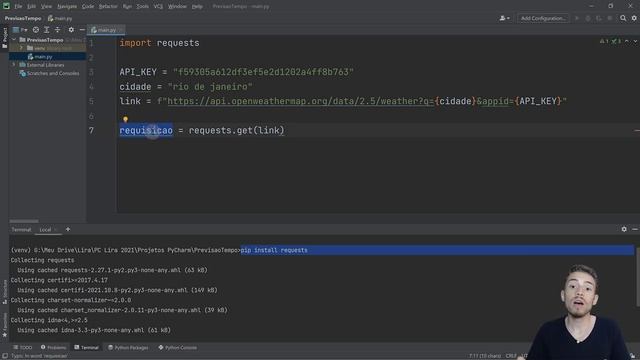Click Expand All icon in Project panel

click(47, 30)
